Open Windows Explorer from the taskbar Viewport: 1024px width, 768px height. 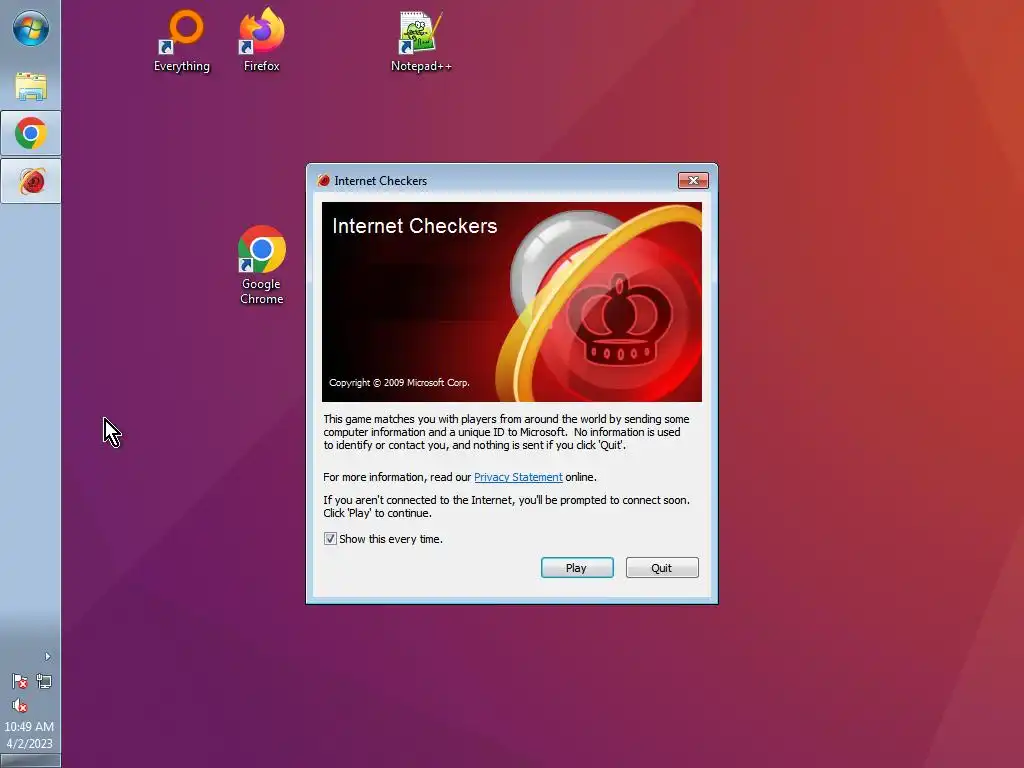pos(31,86)
